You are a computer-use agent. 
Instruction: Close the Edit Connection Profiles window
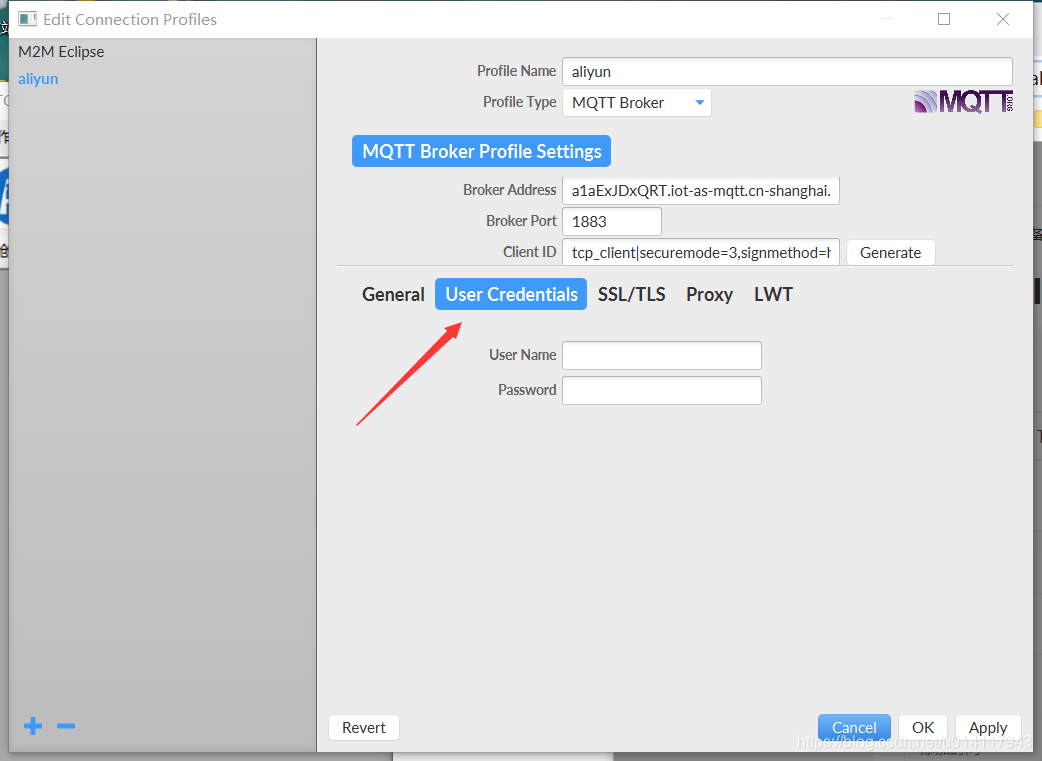(x=1003, y=19)
